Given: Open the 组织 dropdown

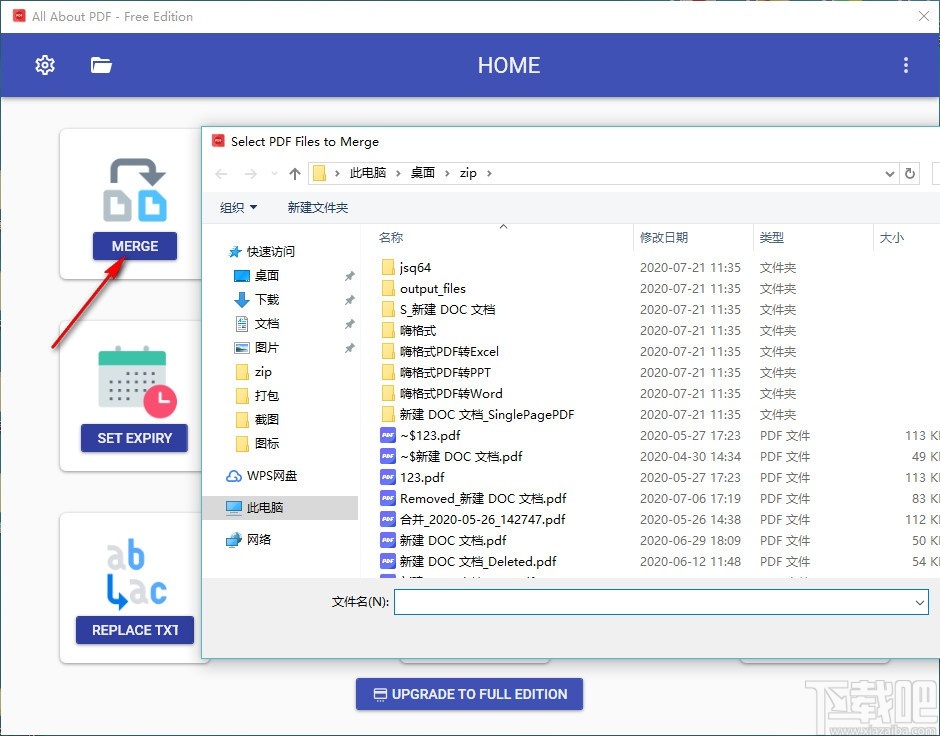Looking at the screenshot, I should 239,207.
